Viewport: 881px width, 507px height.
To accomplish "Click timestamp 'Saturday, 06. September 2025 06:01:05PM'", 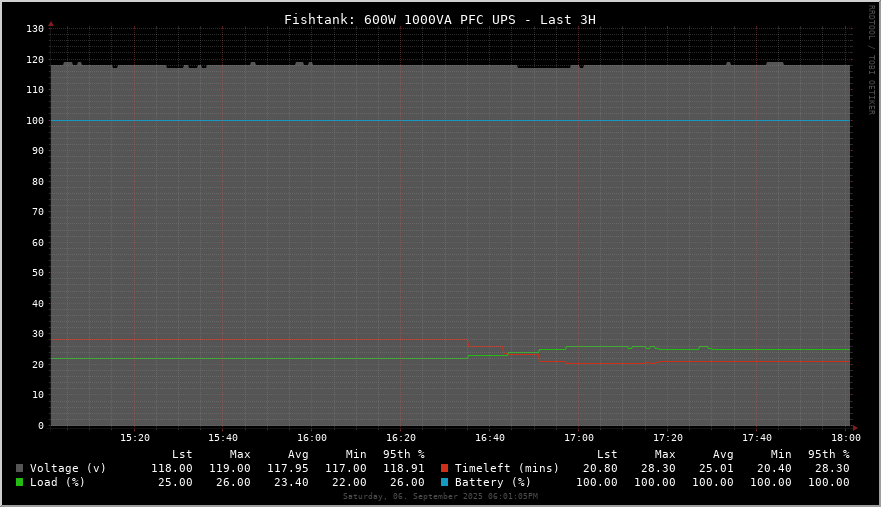I will (x=440, y=496).
